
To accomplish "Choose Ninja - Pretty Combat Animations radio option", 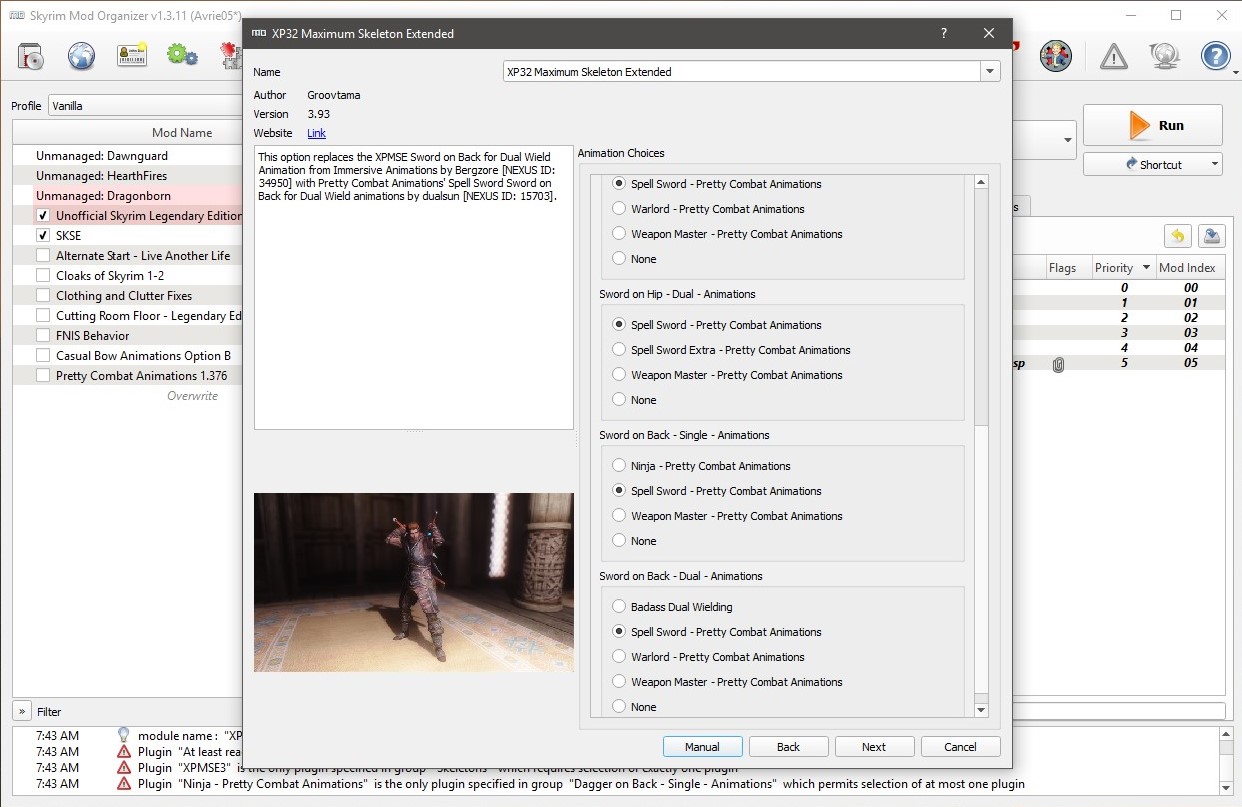I will point(619,466).
